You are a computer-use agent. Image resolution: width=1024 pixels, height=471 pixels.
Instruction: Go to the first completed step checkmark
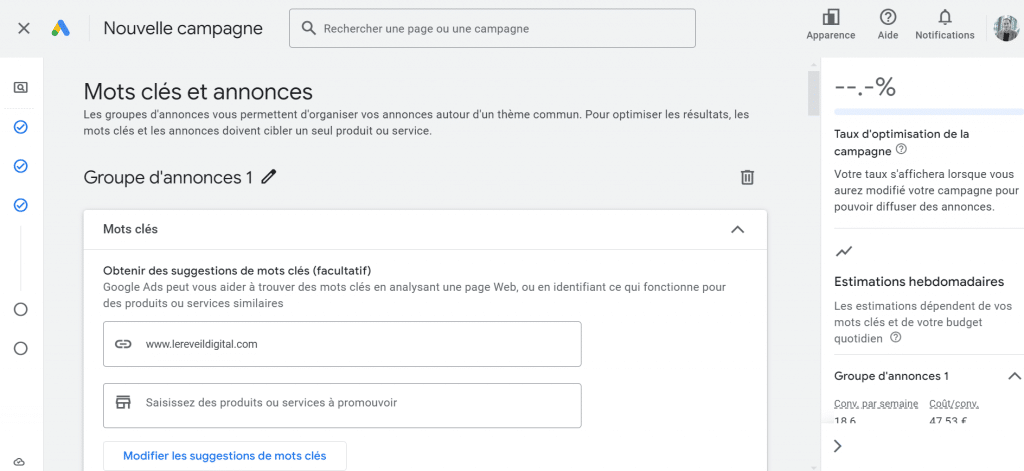21,127
